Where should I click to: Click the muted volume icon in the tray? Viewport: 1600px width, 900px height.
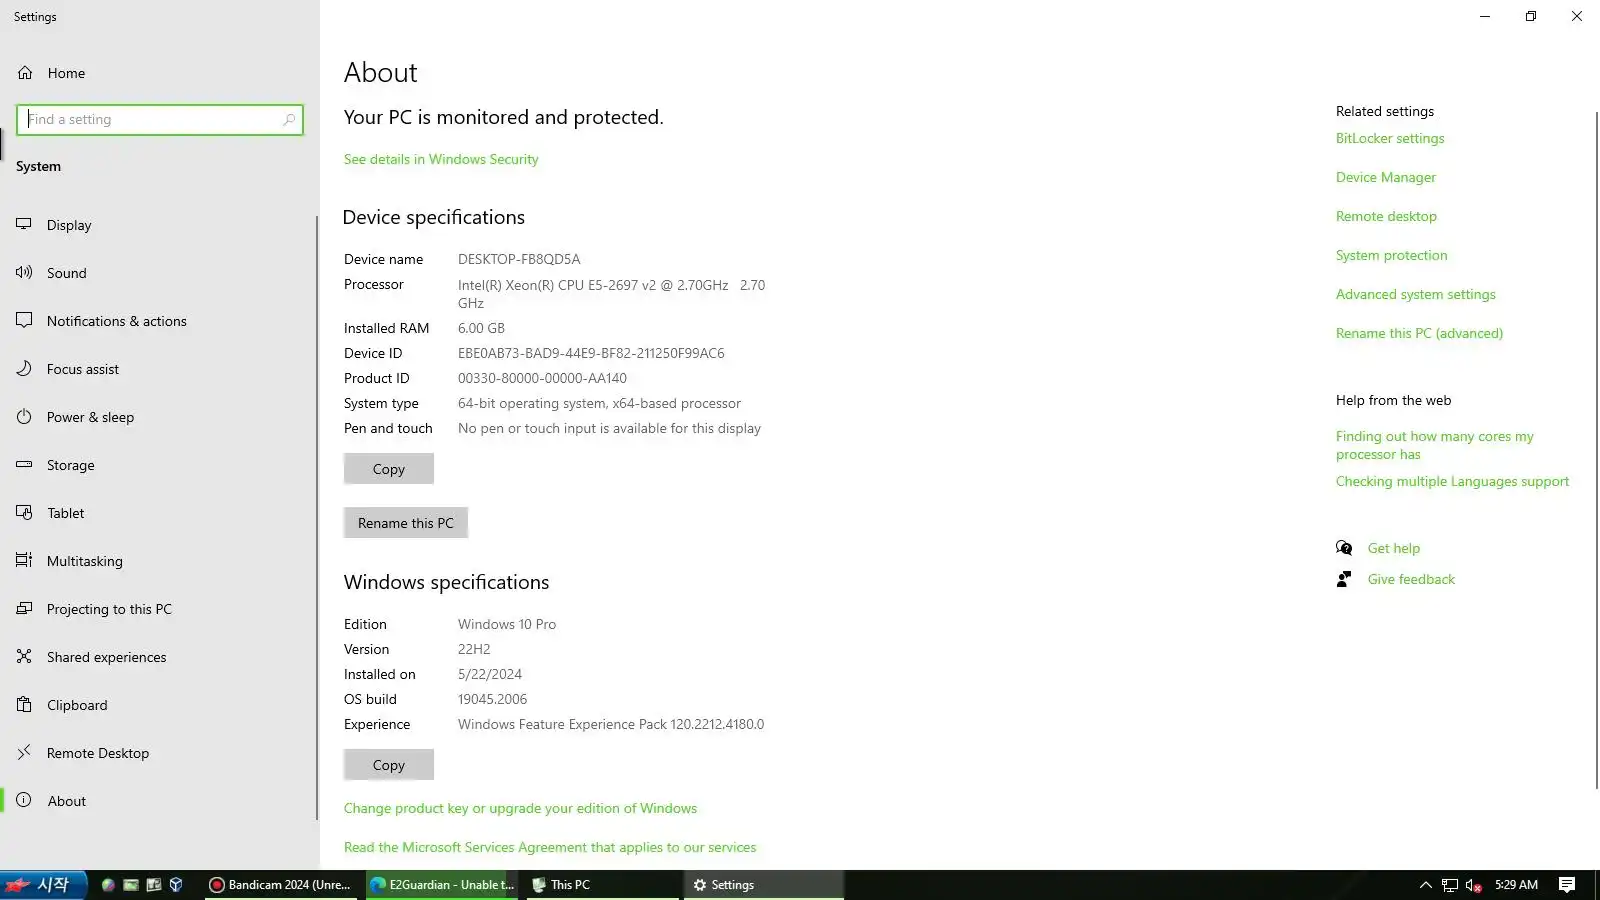point(1473,885)
